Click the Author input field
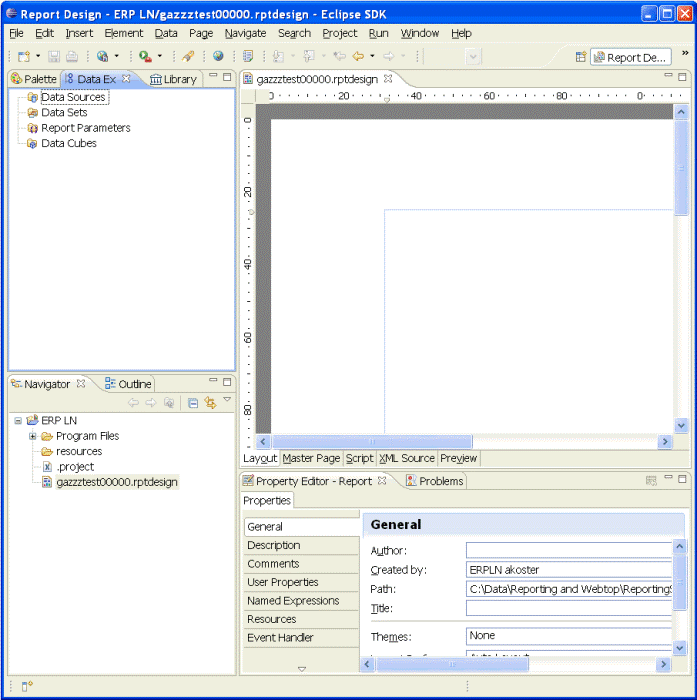697x700 pixels. (569, 550)
